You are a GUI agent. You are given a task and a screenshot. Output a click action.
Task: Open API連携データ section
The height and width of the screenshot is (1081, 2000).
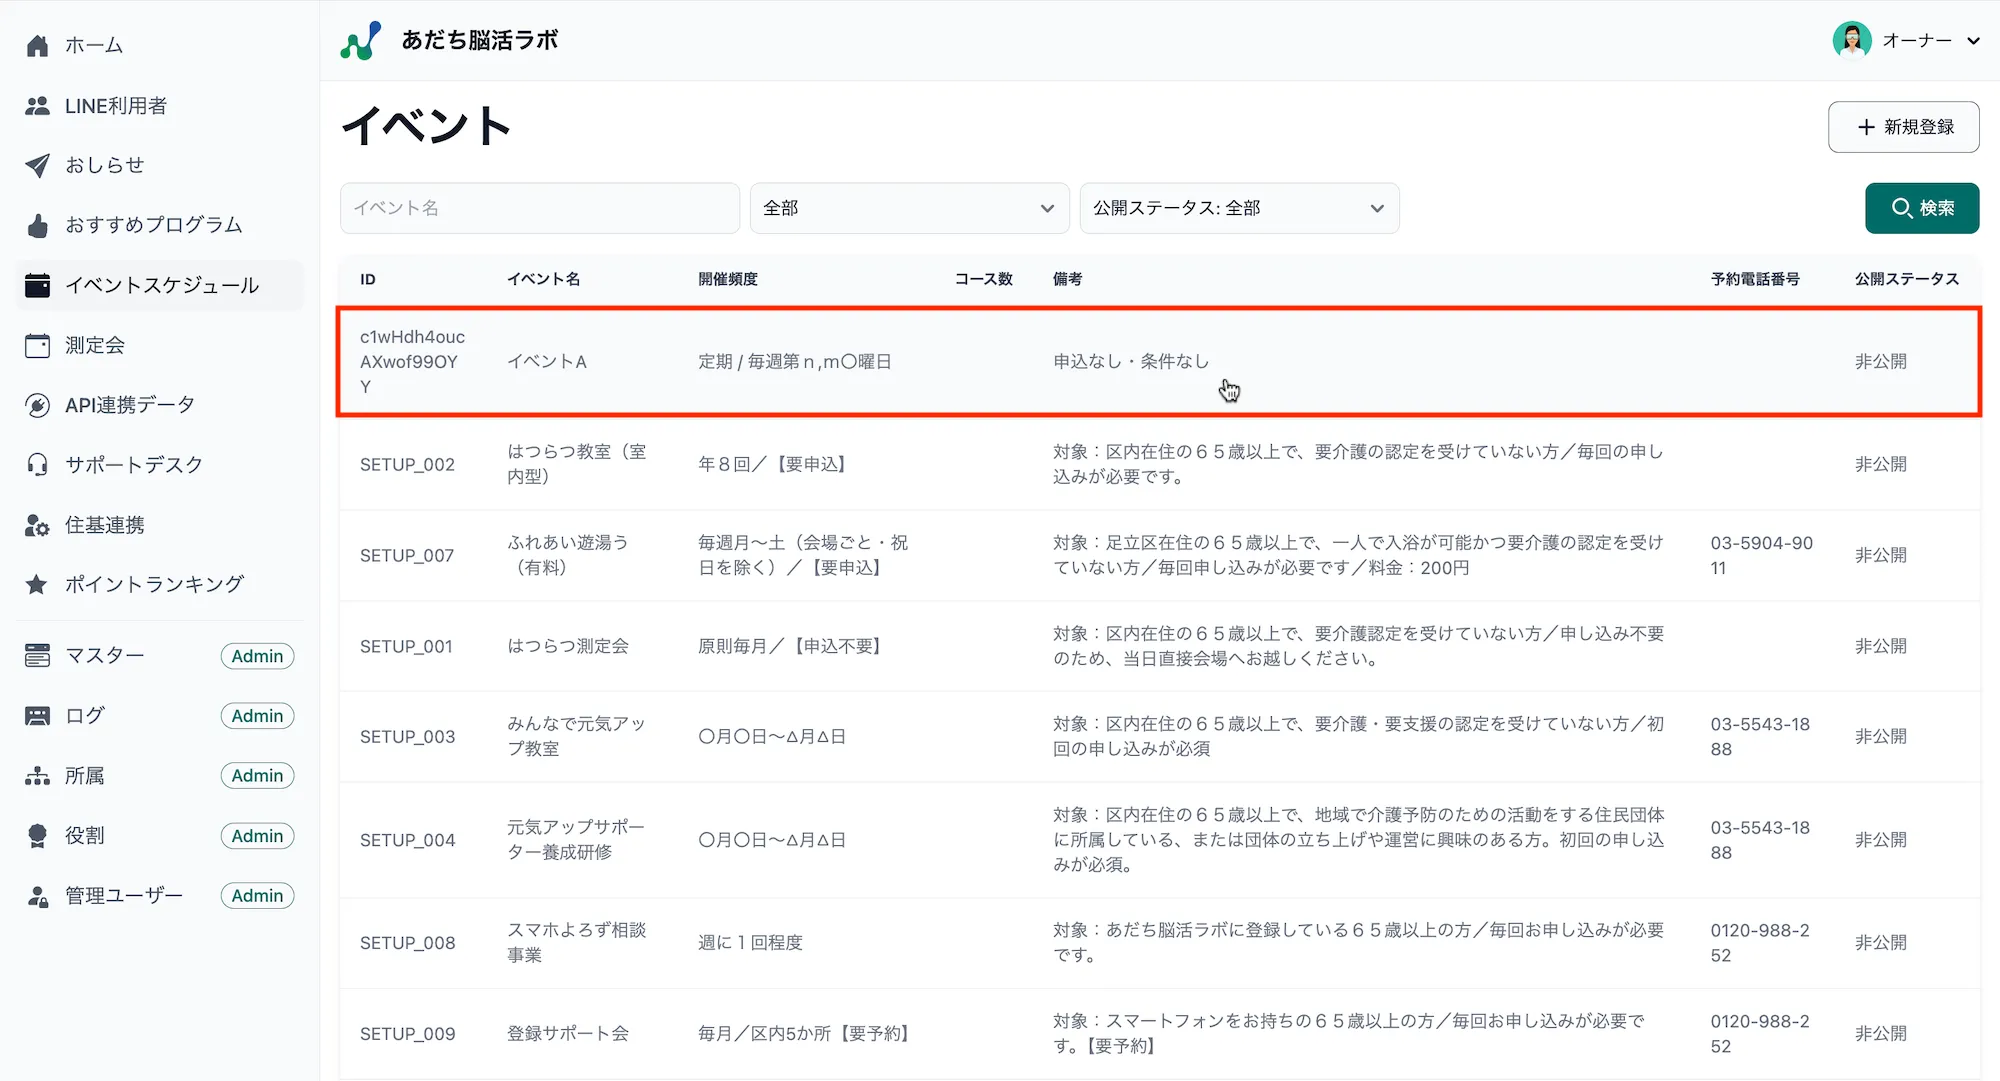tap(129, 404)
